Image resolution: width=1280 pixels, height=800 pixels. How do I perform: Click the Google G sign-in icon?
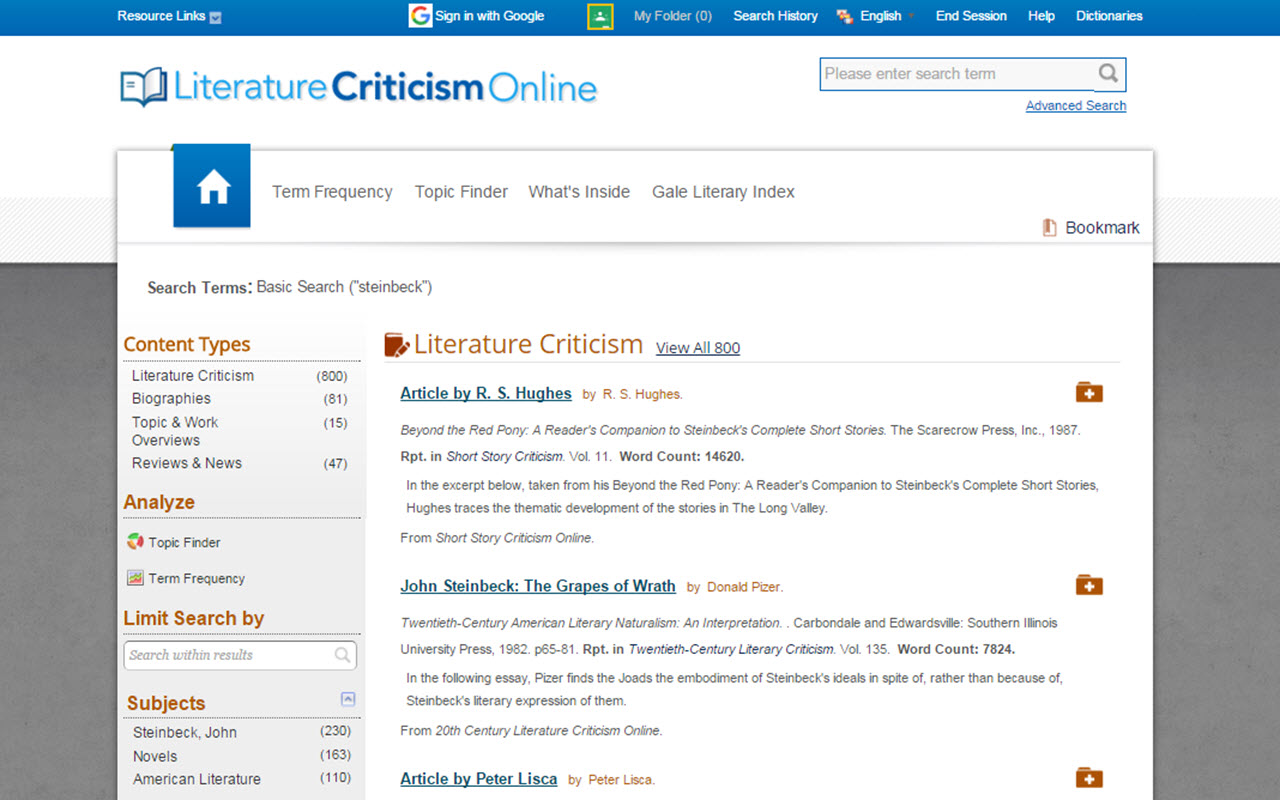tap(420, 16)
